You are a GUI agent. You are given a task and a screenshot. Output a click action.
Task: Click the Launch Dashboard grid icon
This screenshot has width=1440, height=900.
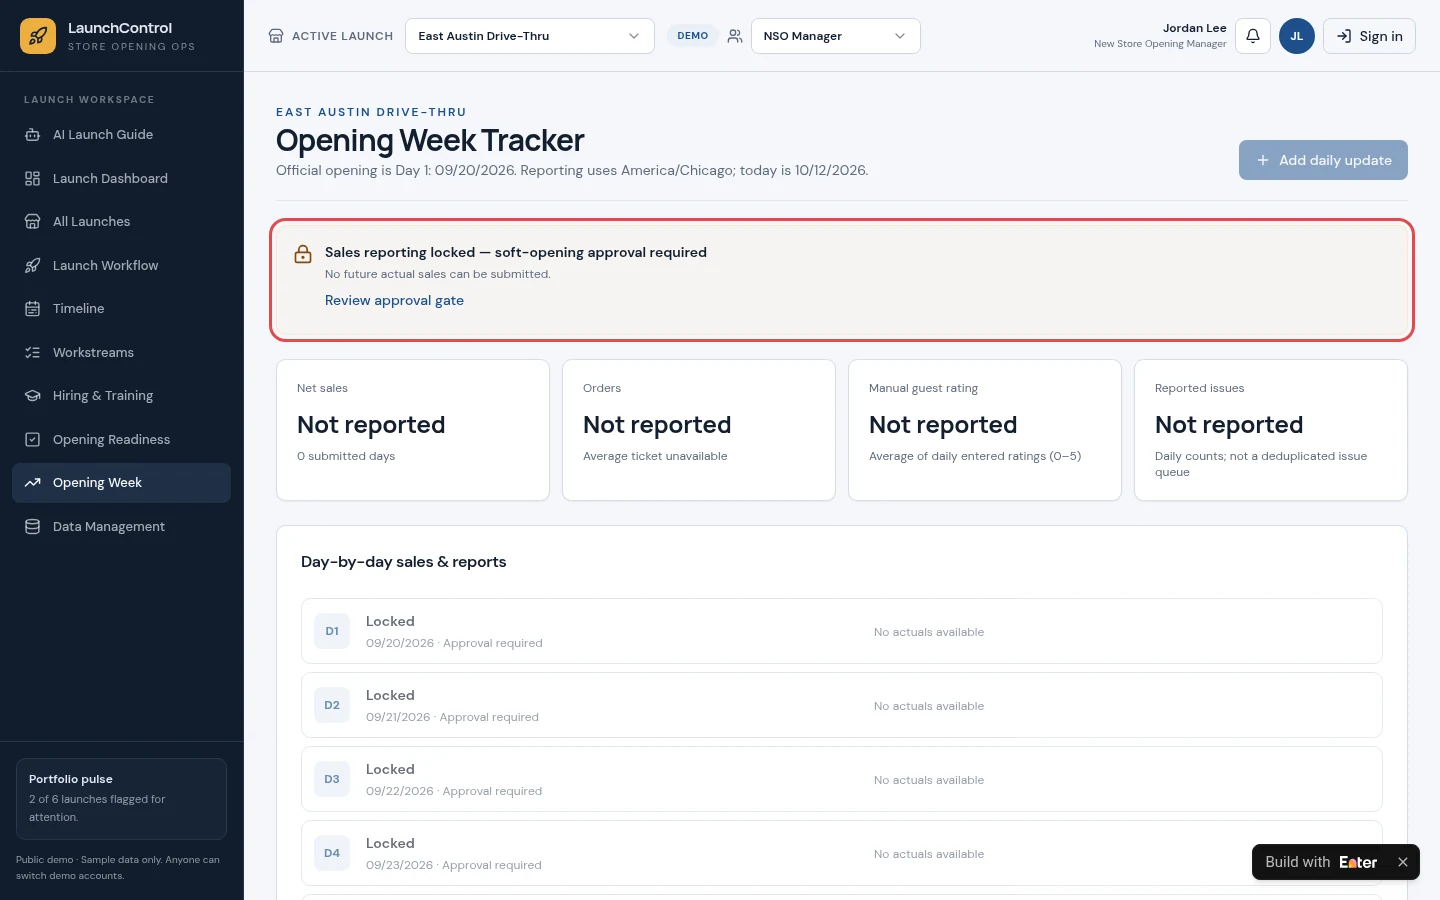coord(32,178)
